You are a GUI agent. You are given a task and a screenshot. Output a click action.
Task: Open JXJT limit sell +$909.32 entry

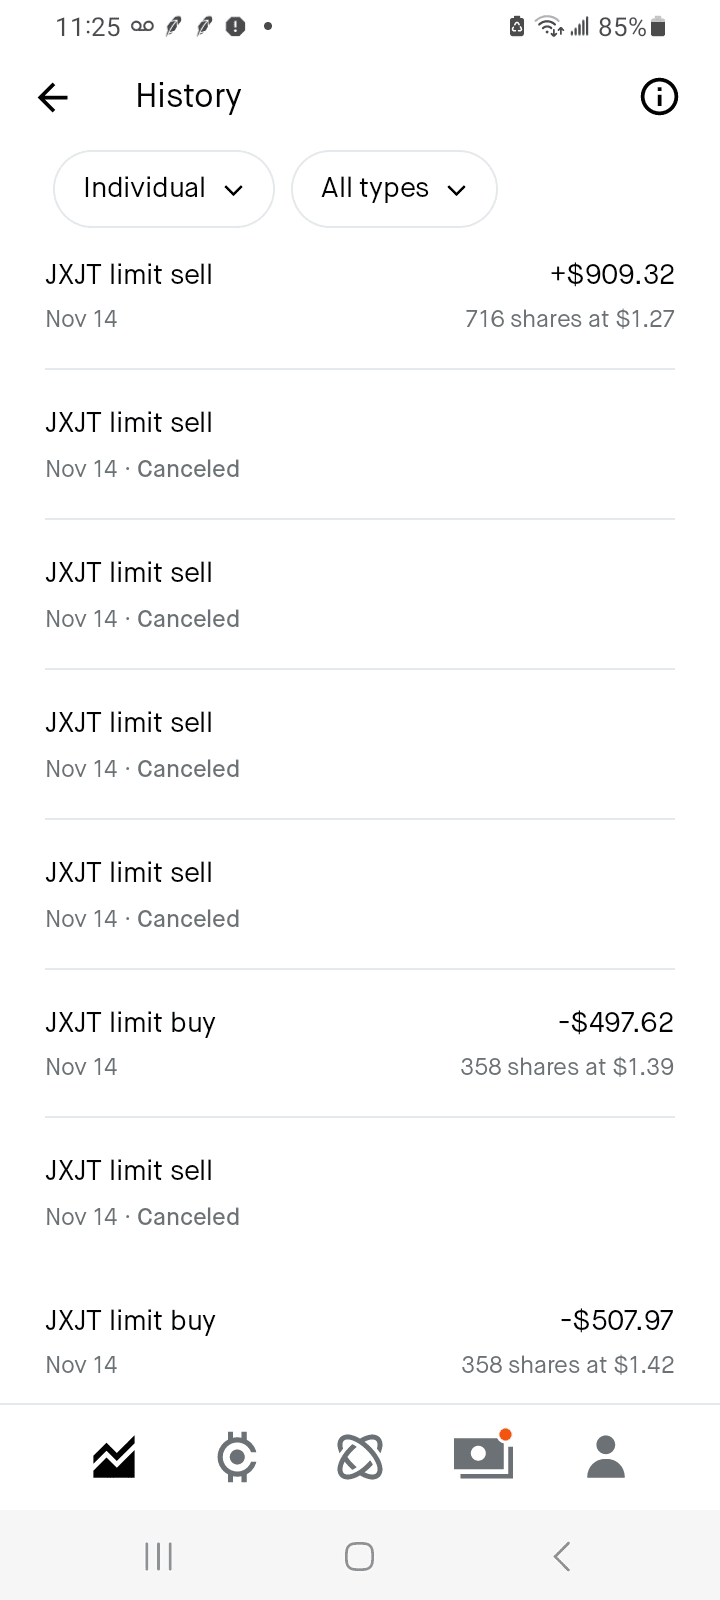click(360, 296)
